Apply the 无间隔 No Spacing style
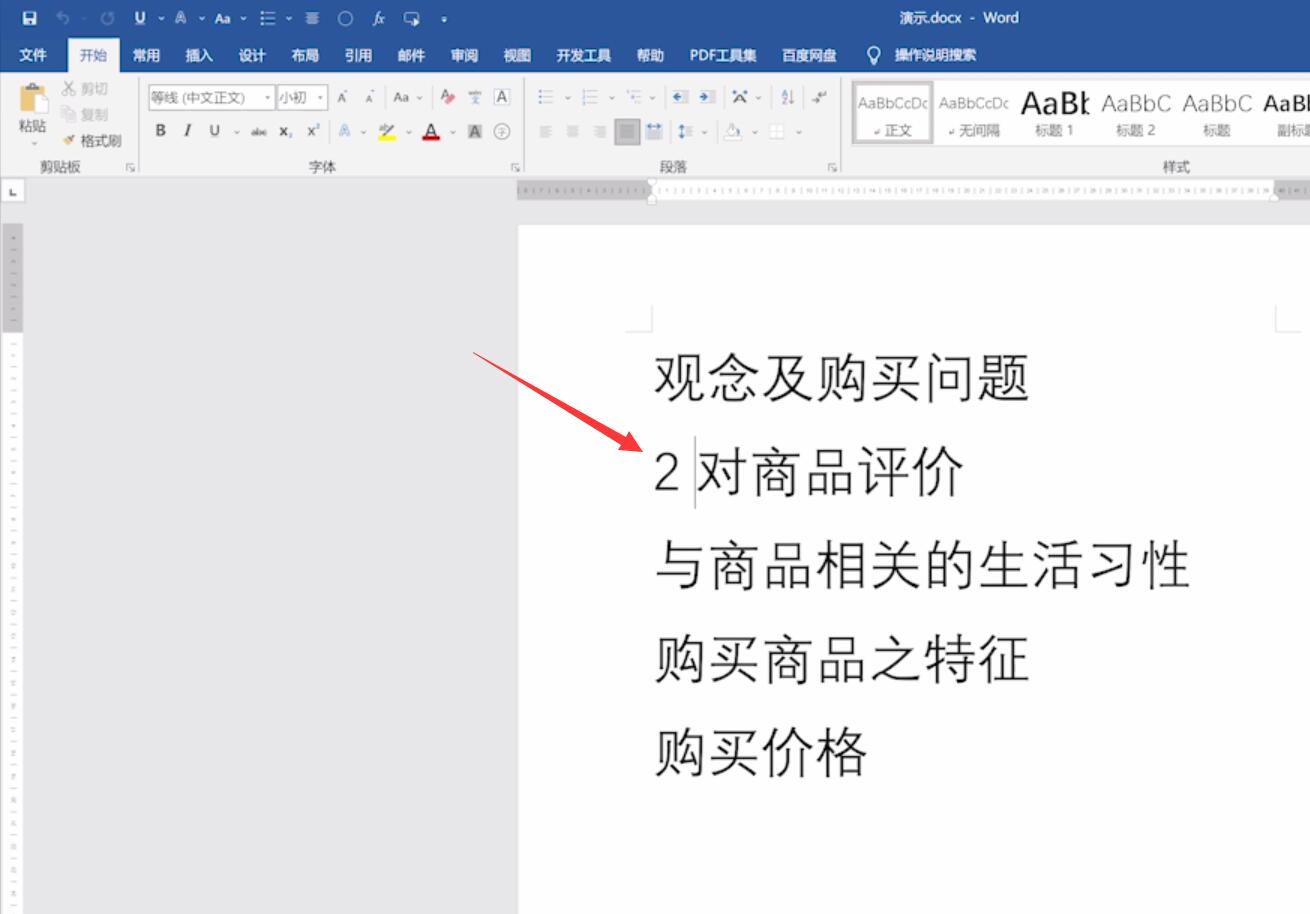Viewport: 1310px width, 914px height. [x=974, y=112]
